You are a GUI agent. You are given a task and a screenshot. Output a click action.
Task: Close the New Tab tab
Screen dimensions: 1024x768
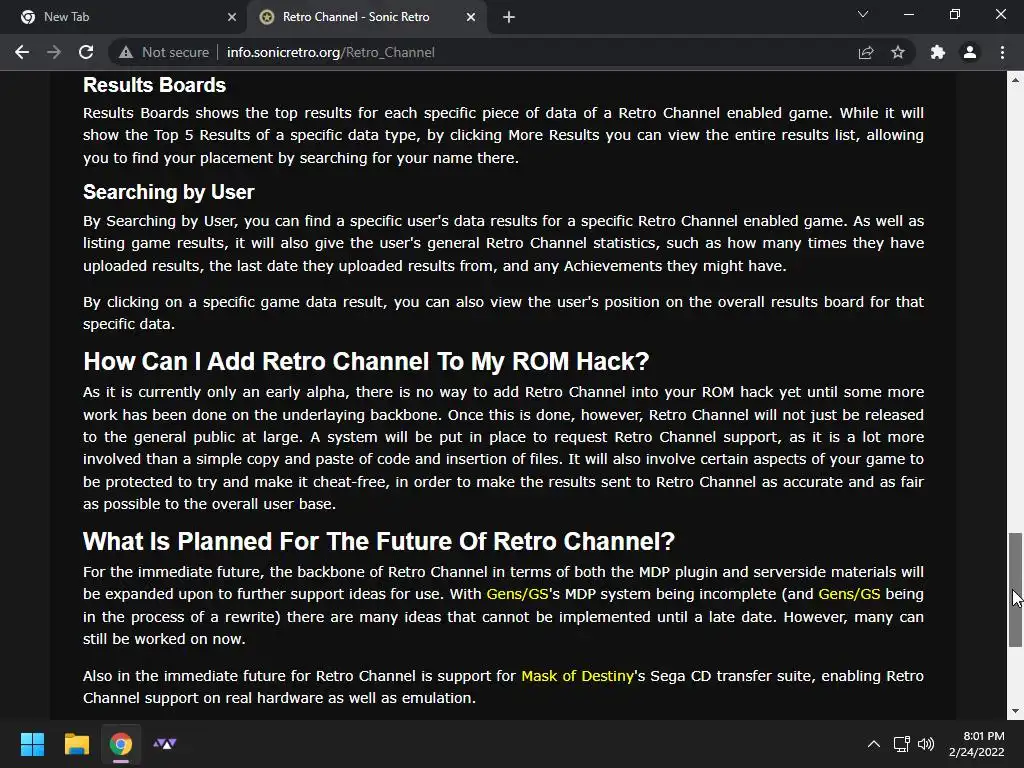(x=231, y=17)
